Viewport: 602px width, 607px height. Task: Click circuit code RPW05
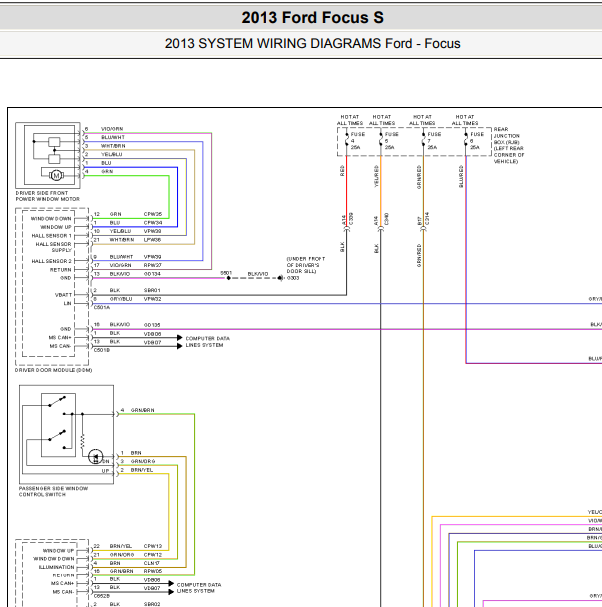[x=153, y=571]
